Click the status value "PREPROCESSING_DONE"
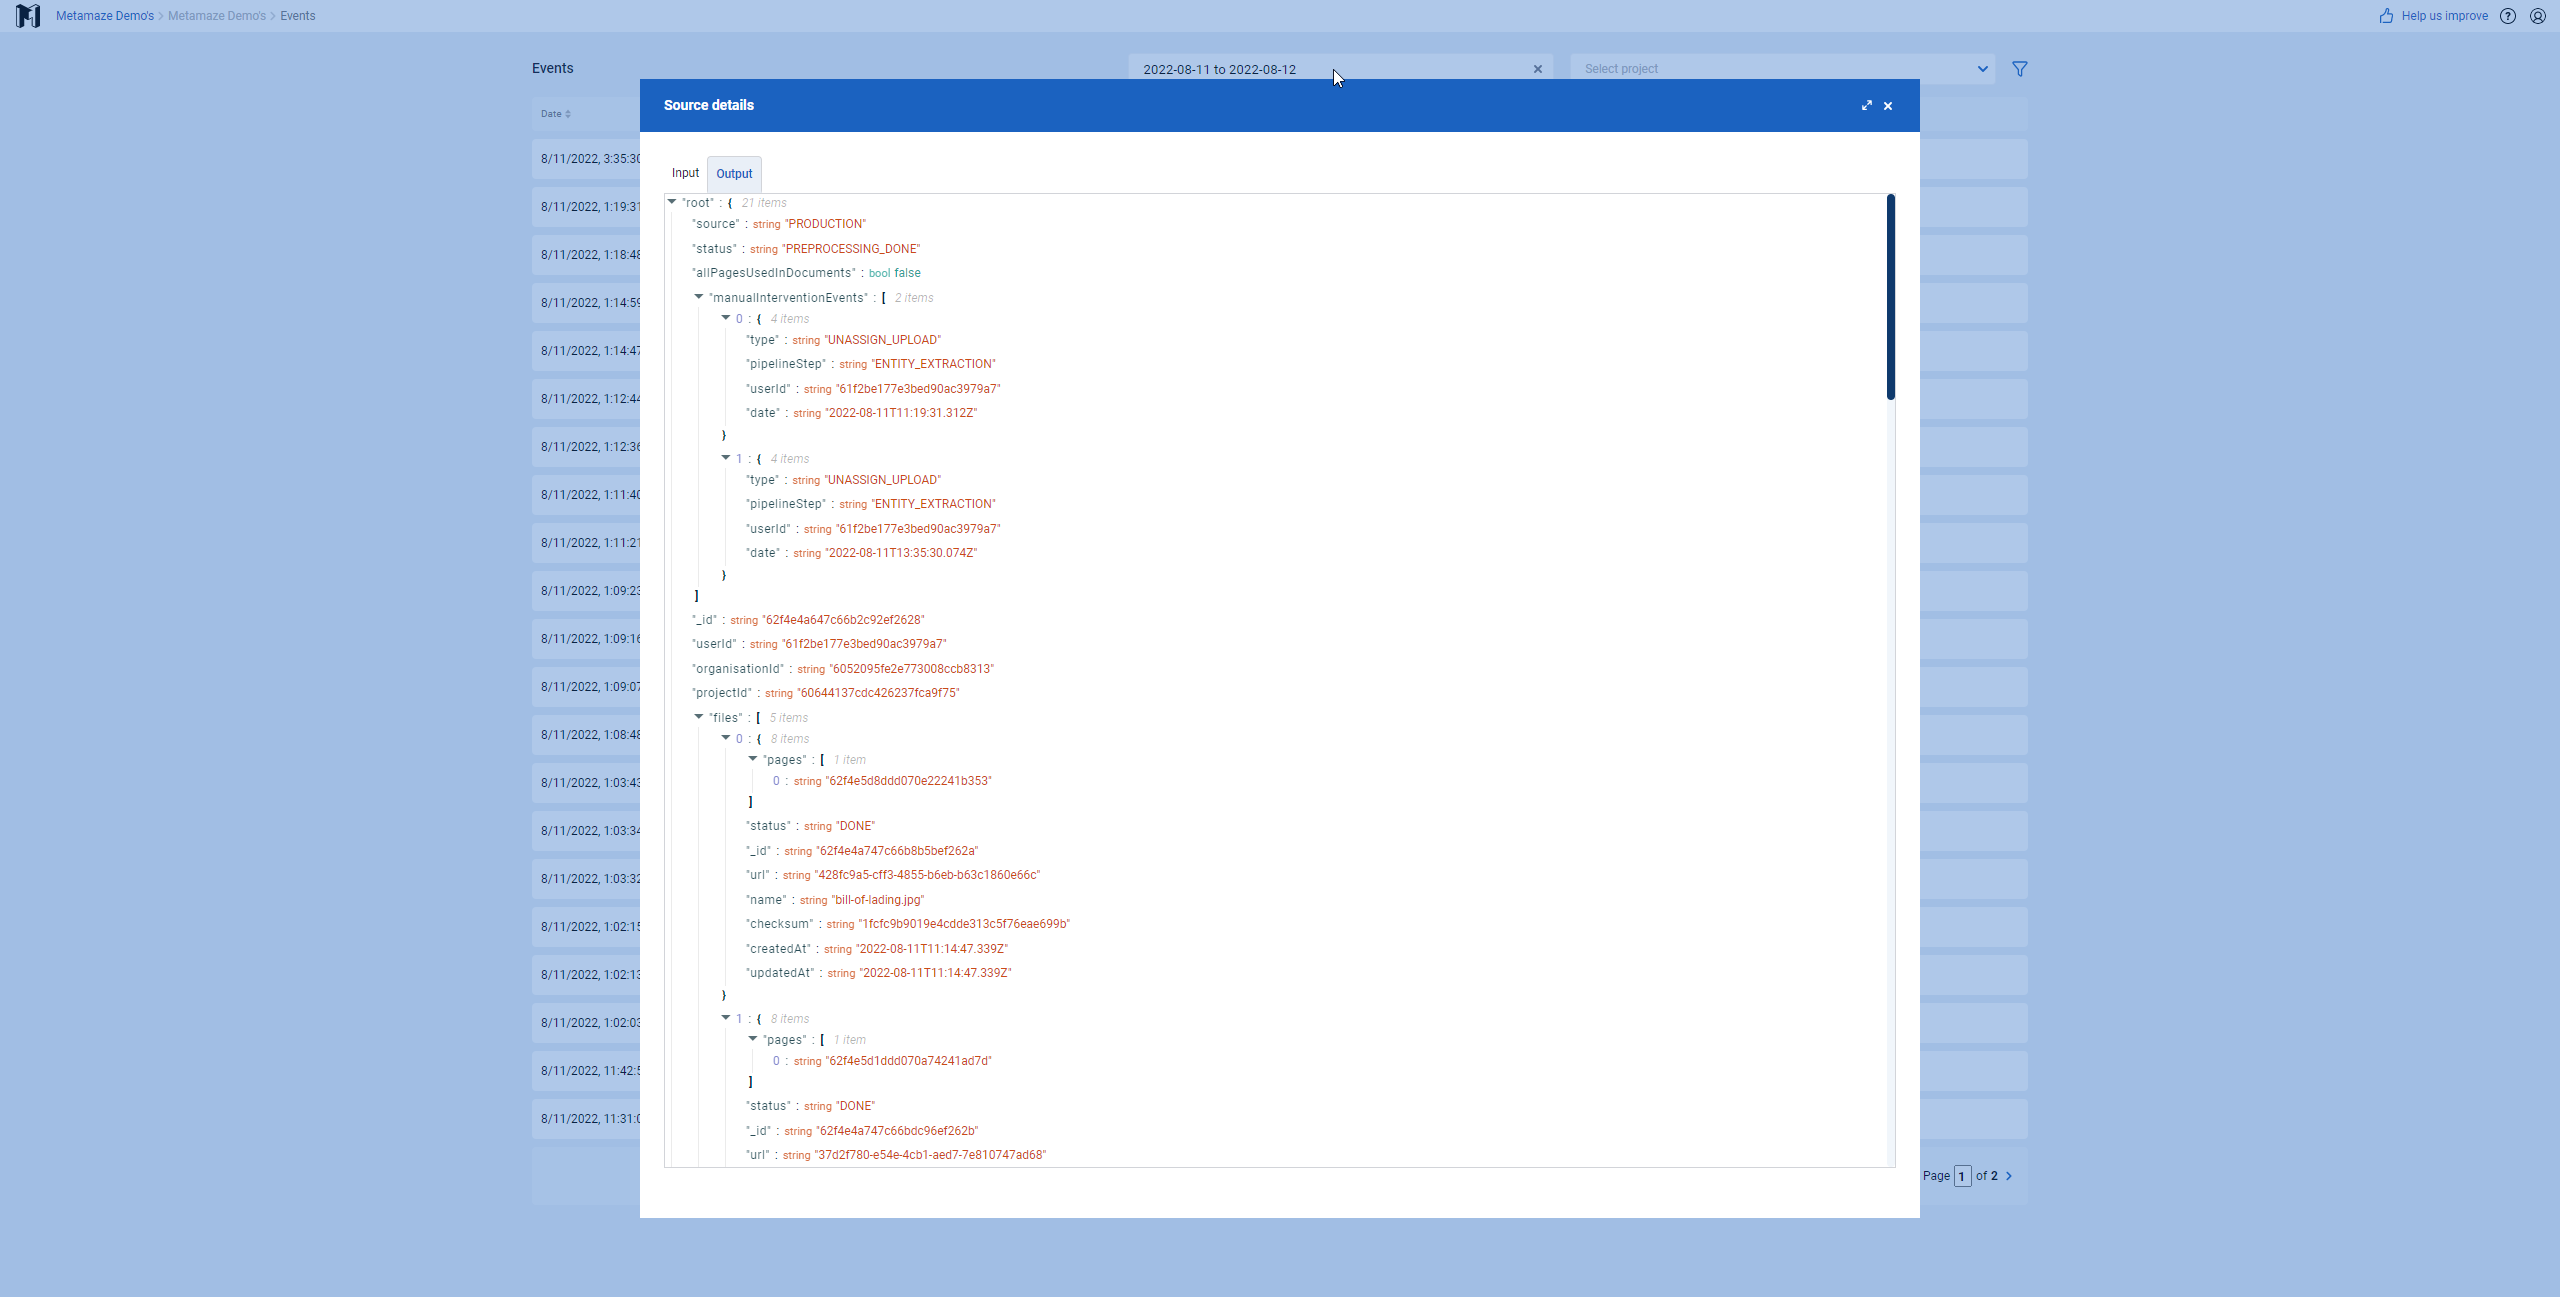 coord(851,249)
